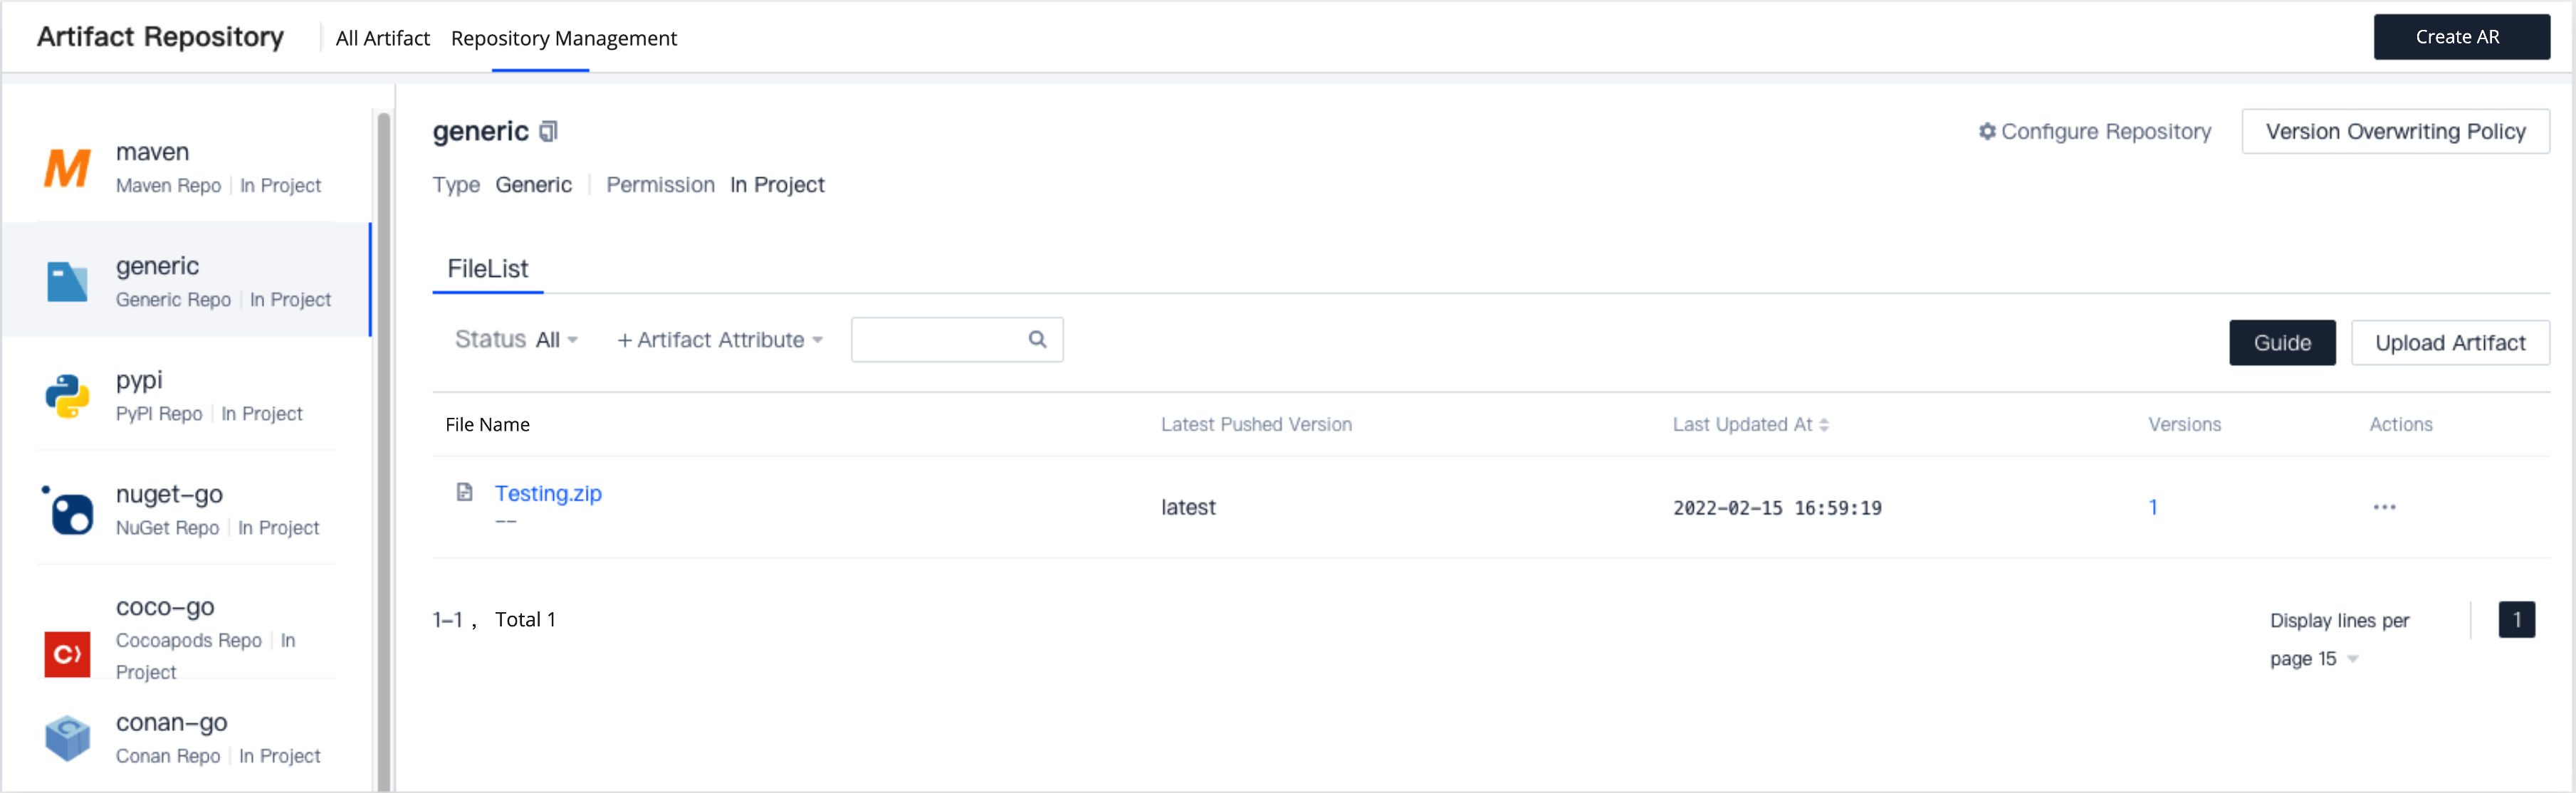Select the FileList tab
The height and width of the screenshot is (793, 2576).
pyautogui.click(x=488, y=268)
